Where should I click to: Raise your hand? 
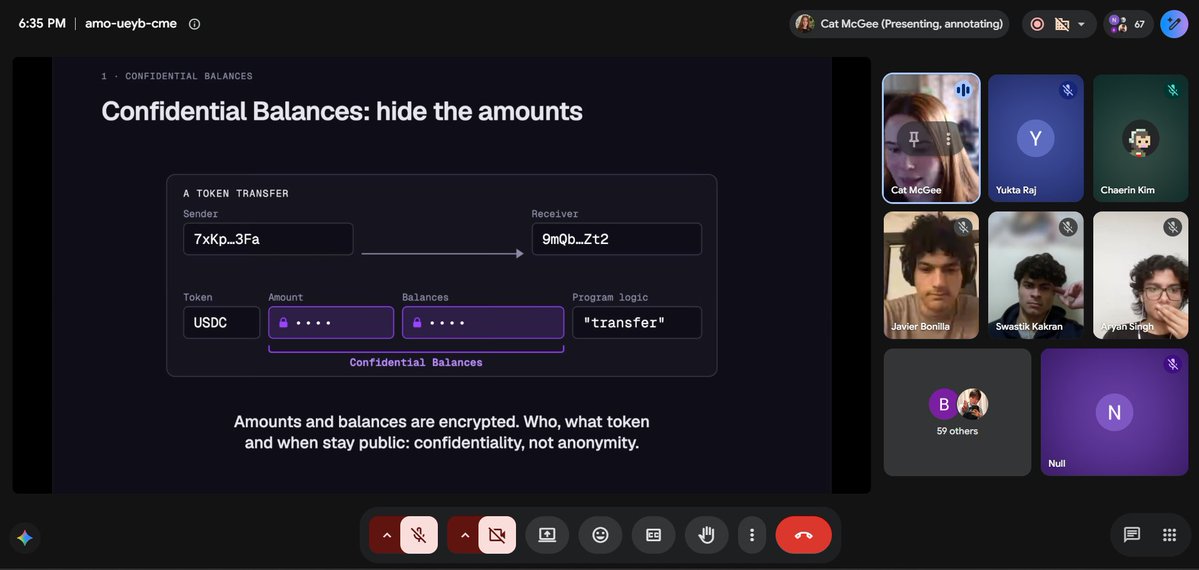click(707, 536)
